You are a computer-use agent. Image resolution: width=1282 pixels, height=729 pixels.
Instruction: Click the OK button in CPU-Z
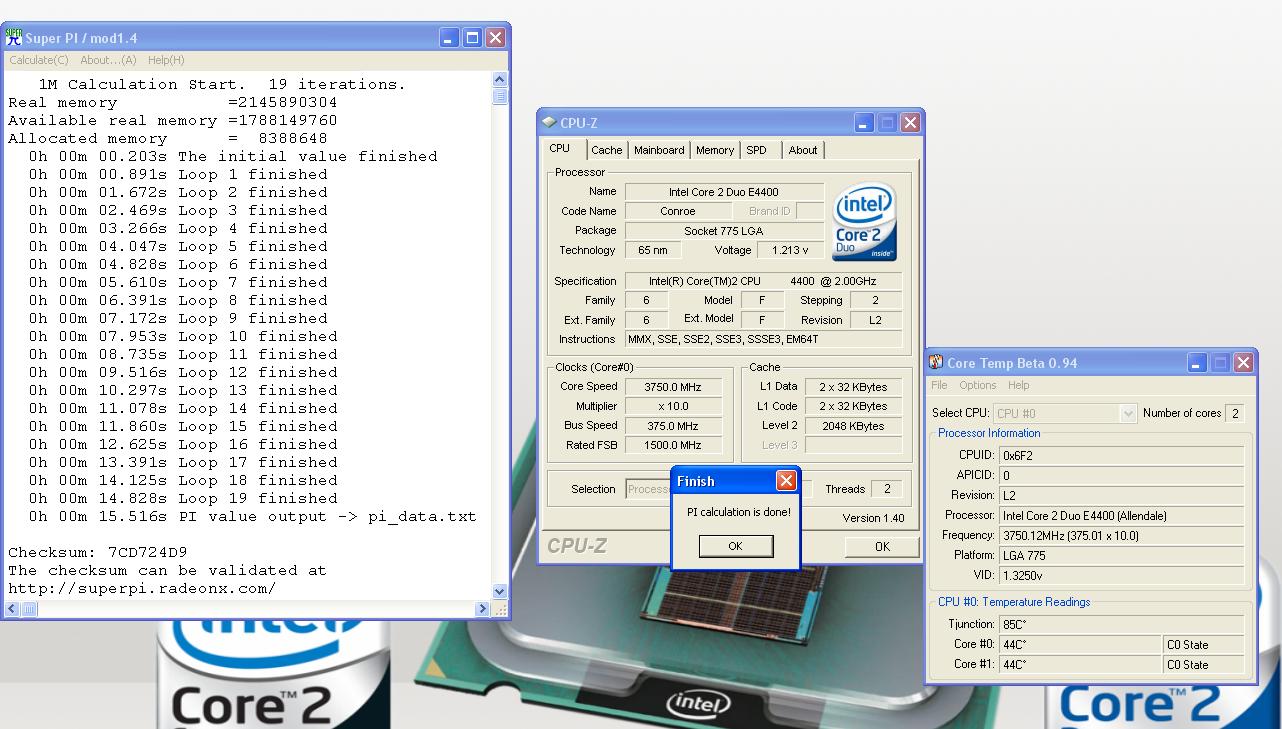(882, 546)
